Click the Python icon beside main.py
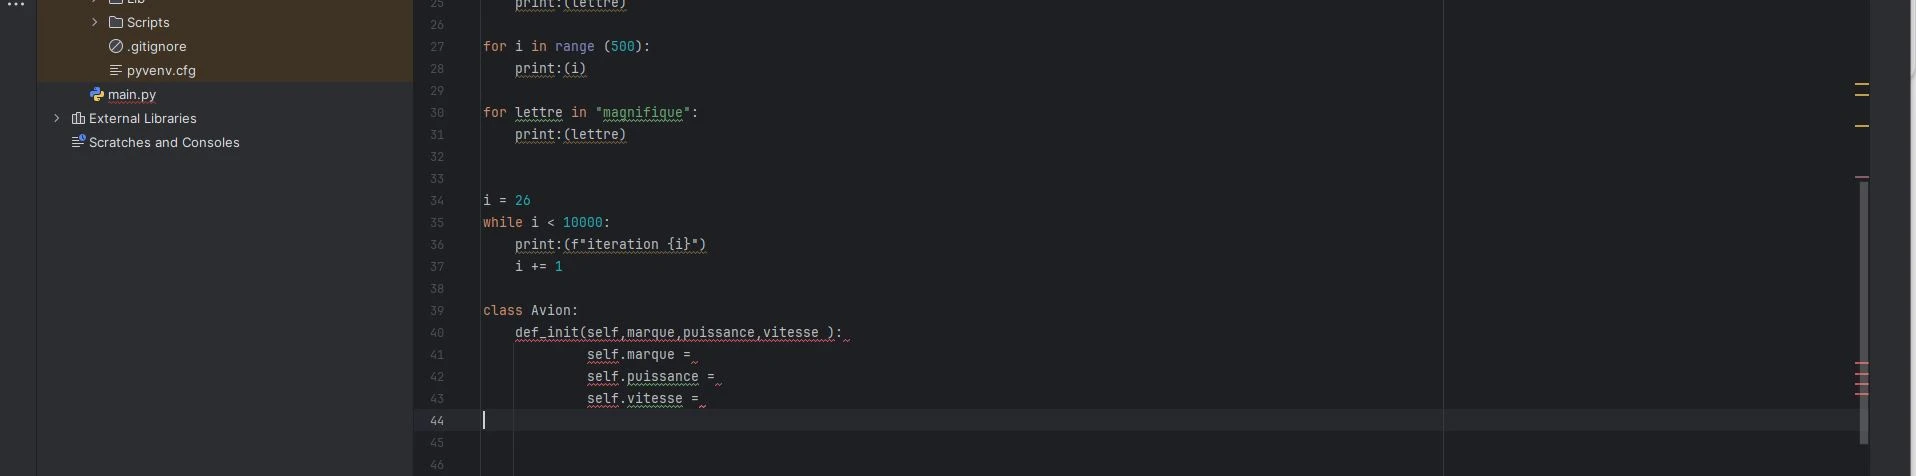 [x=97, y=94]
